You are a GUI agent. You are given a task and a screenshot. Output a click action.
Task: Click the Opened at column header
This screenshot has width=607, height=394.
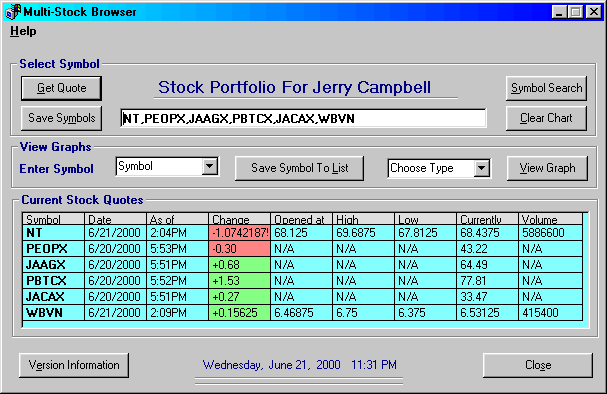click(x=302, y=219)
